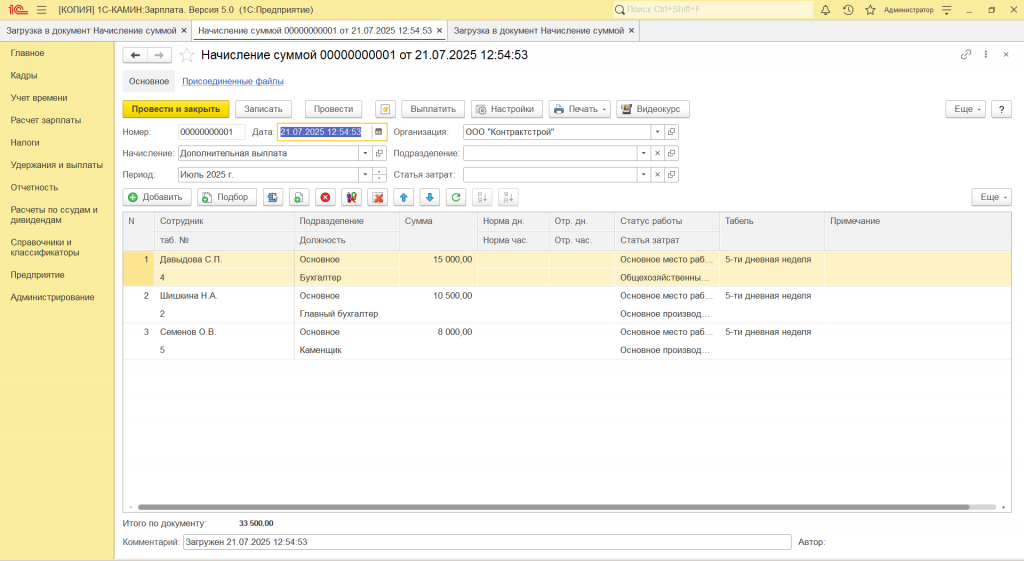Click the Выплатить button
Screen dimensions: 1024x561
(x=433, y=109)
